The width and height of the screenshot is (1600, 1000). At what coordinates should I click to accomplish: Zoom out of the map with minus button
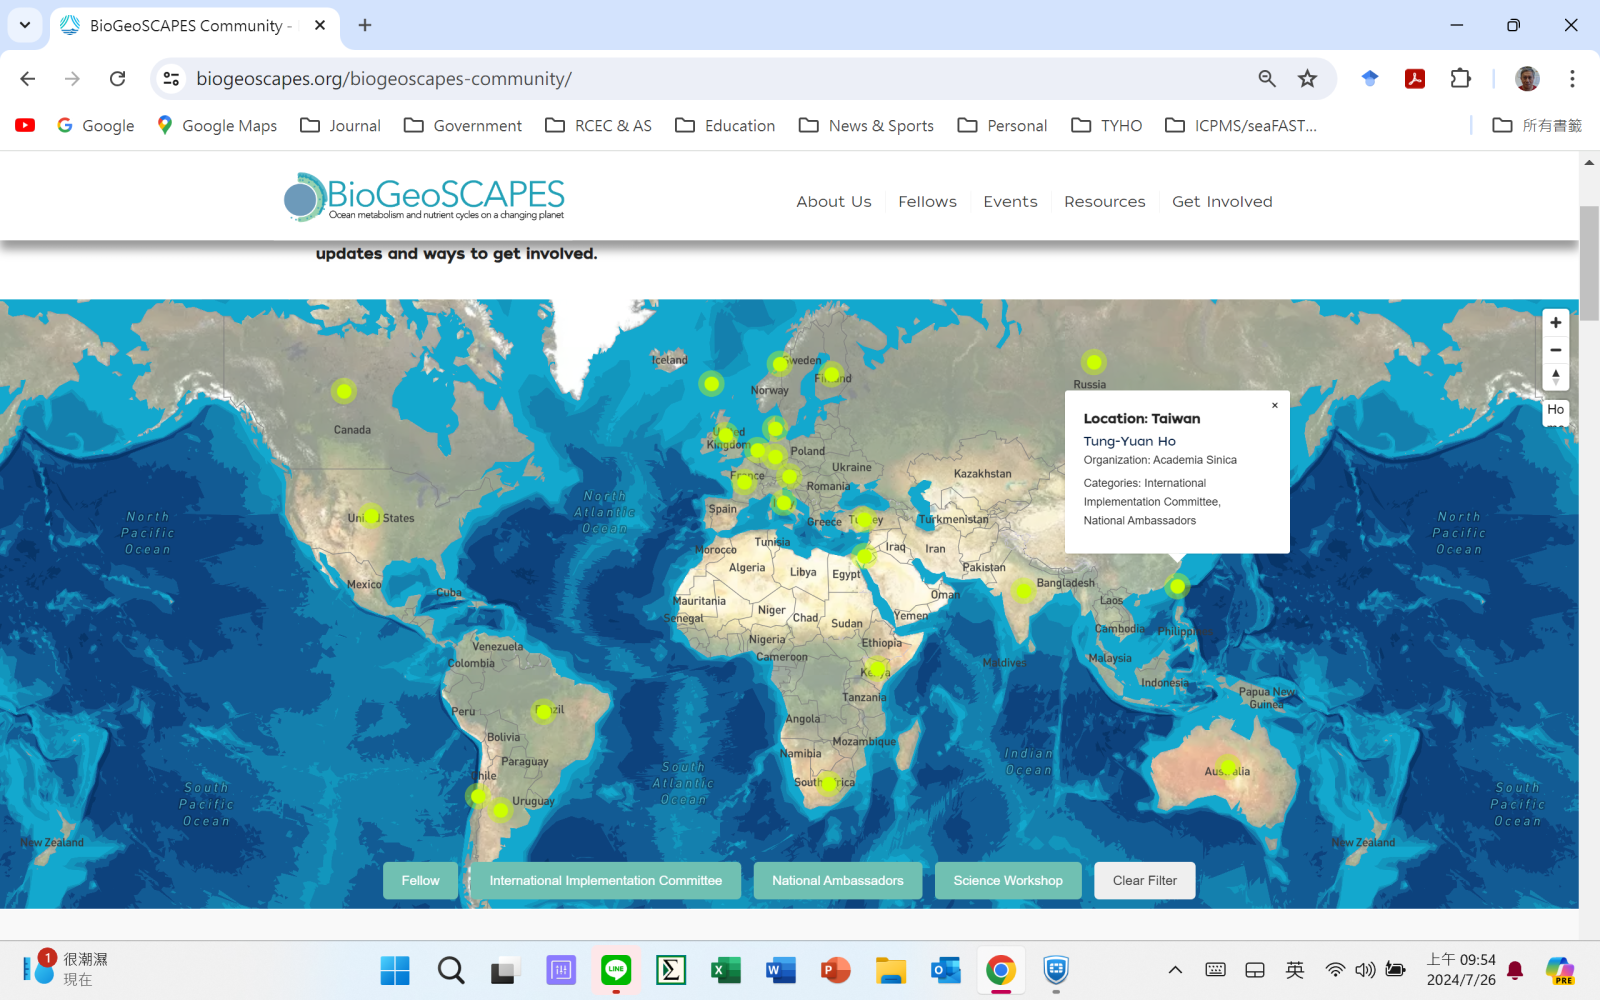tap(1555, 350)
